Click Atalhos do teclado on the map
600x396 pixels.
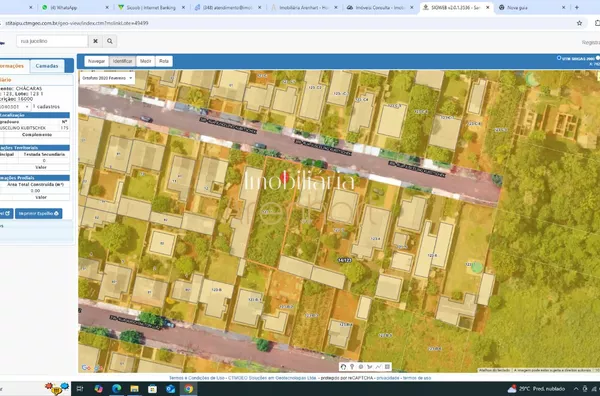coord(495,370)
